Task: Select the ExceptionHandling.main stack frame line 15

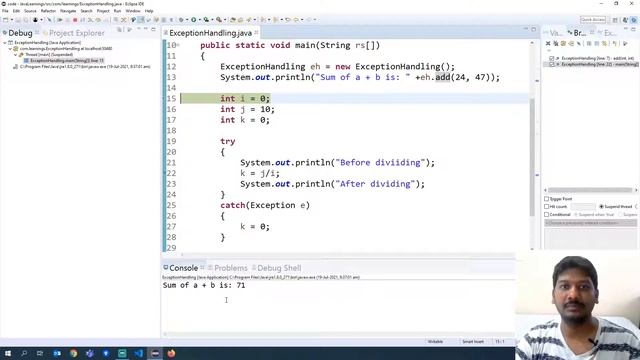Action: tap(64, 60)
